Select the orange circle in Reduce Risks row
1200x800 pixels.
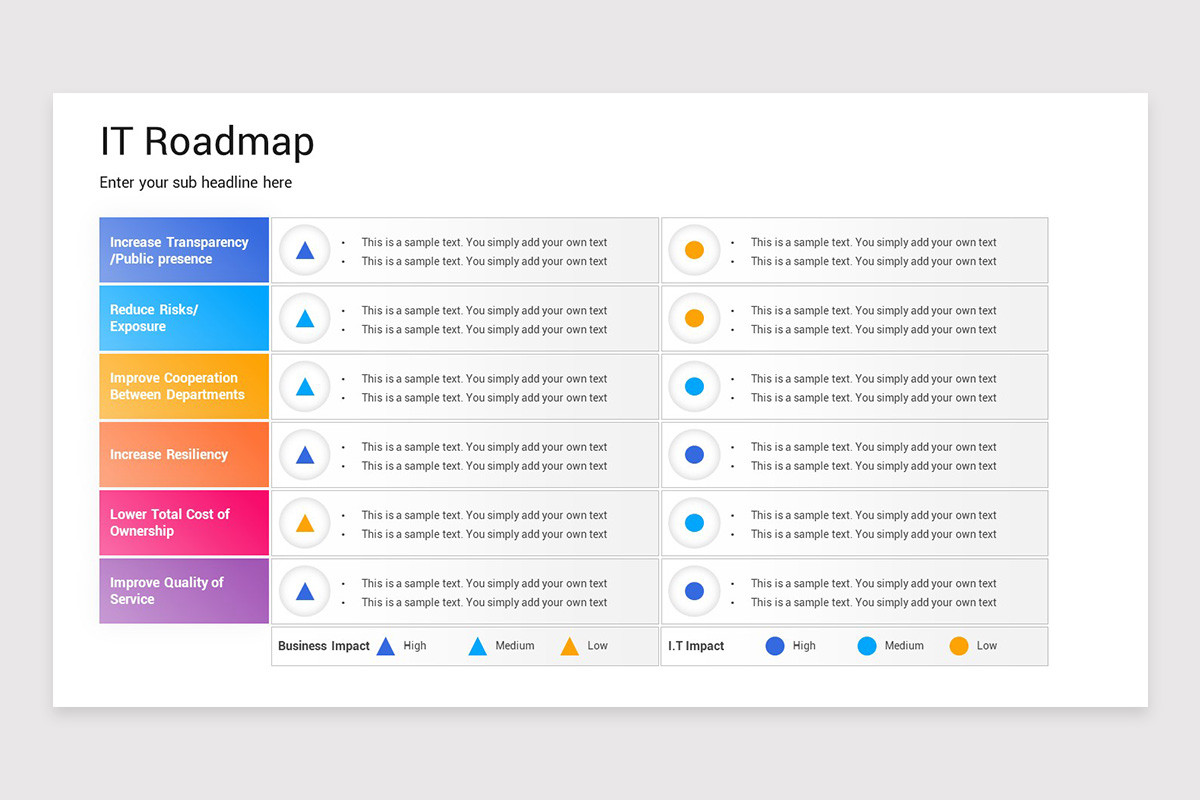[x=694, y=318]
